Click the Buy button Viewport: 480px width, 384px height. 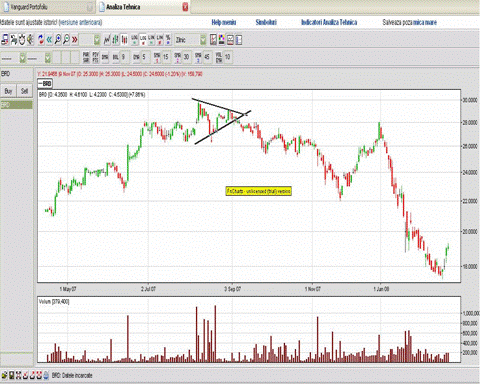pos(8,91)
